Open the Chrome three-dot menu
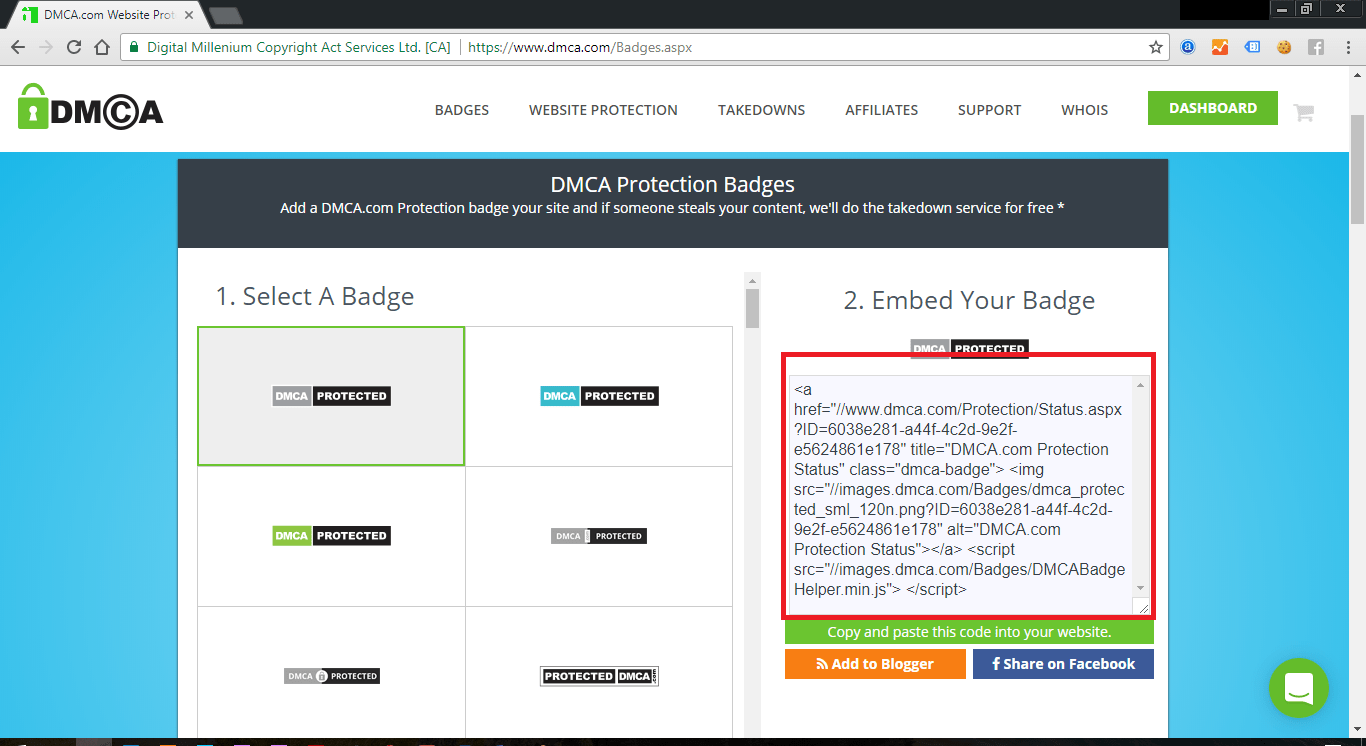The width and height of the screenshot is (1366, 746). [1347, 46]
